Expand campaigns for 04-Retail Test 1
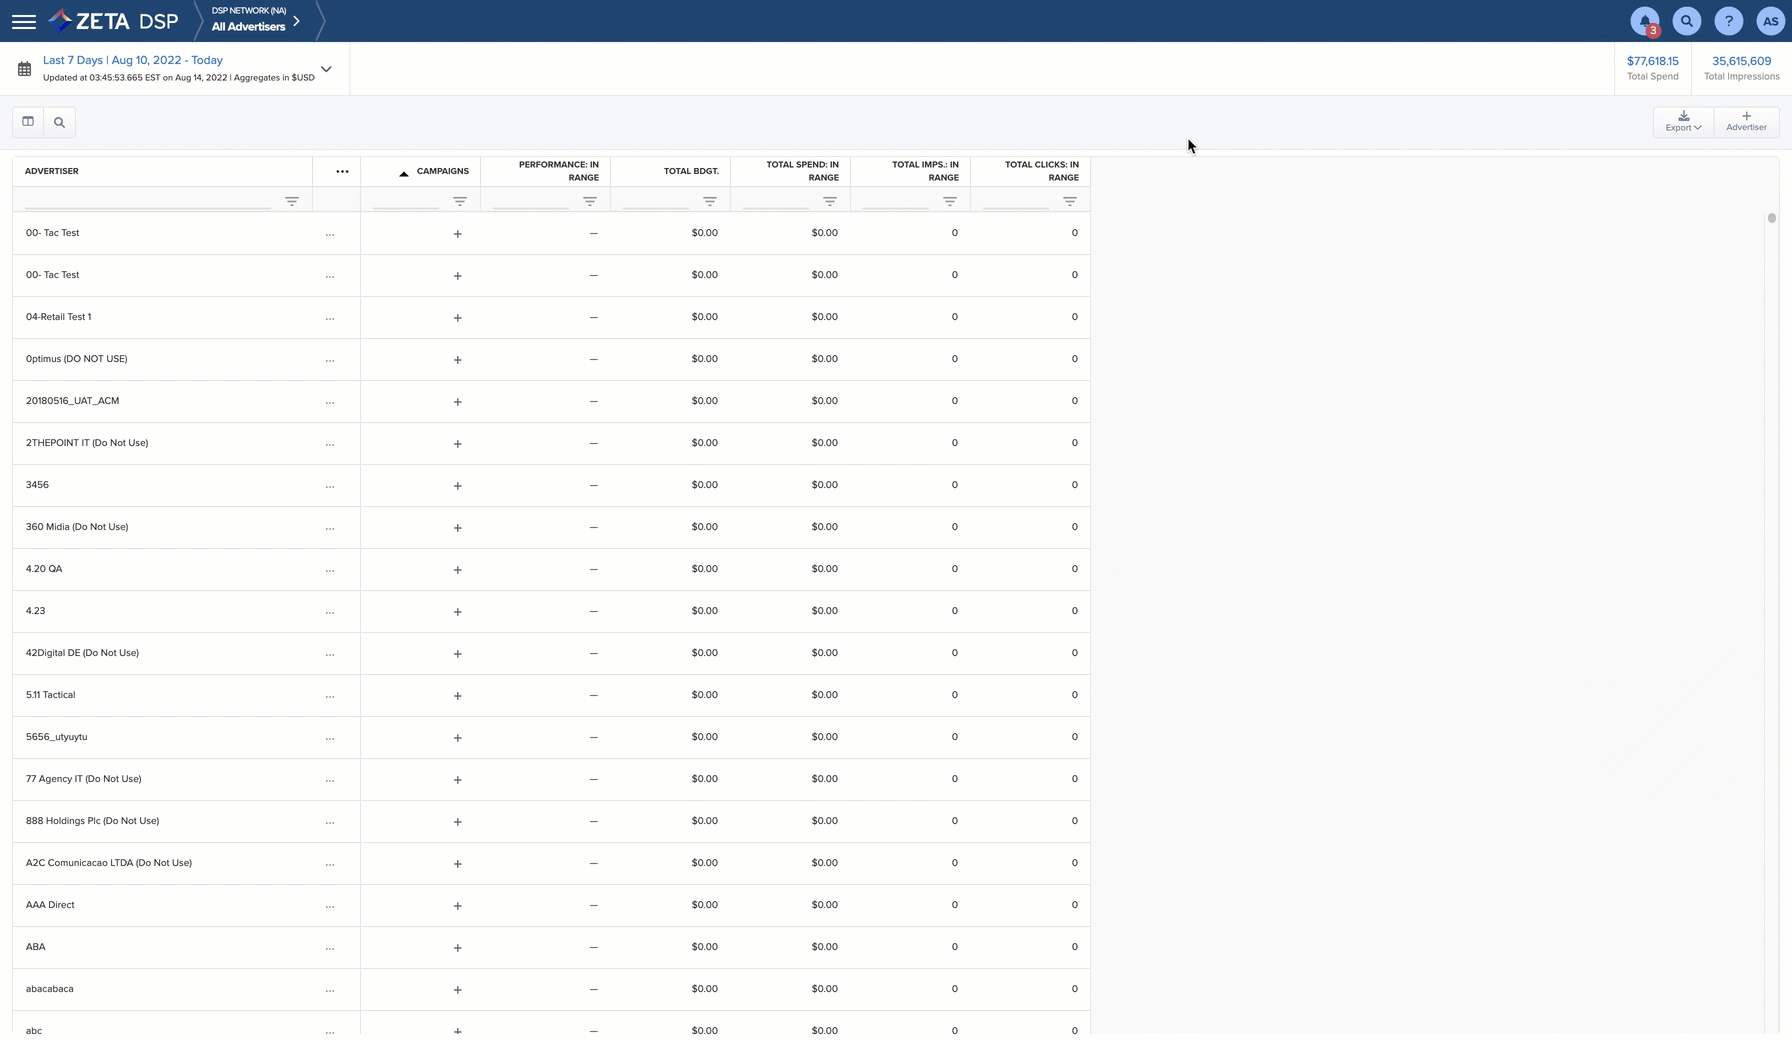Screen dimensions: 1792x1040 point(457,318)
